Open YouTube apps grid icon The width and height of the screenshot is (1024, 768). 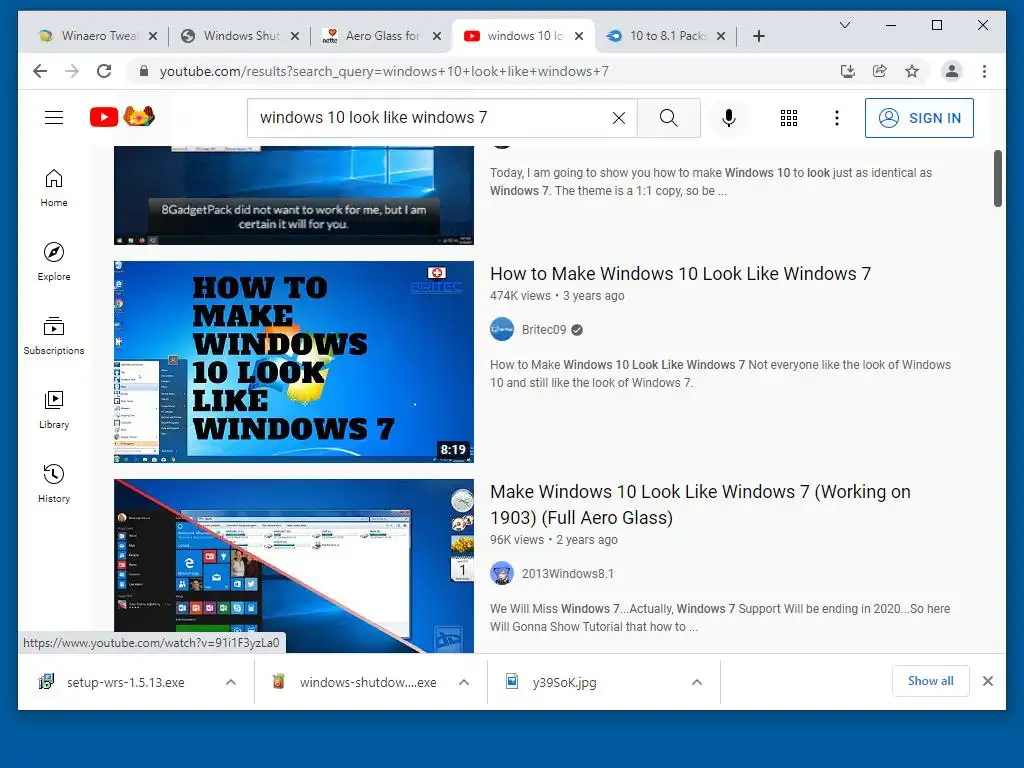(789, 118)
